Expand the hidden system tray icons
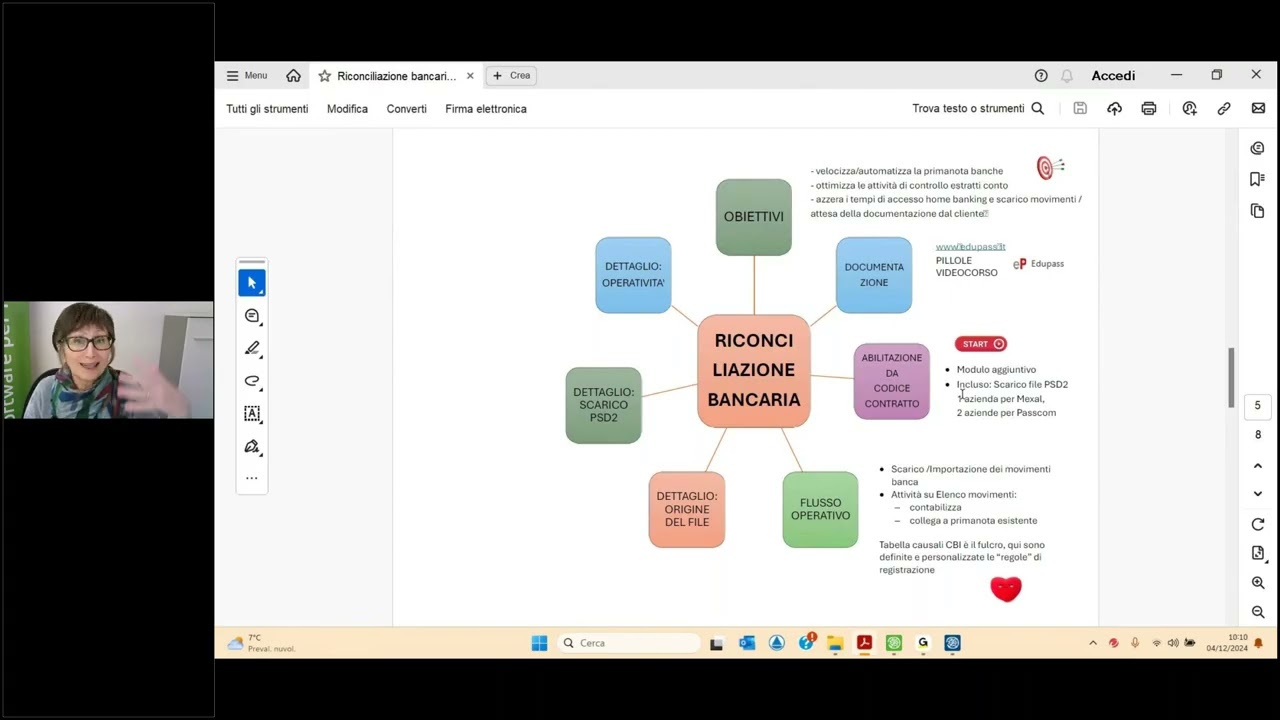1280x720 pixels. point(1093,643)
